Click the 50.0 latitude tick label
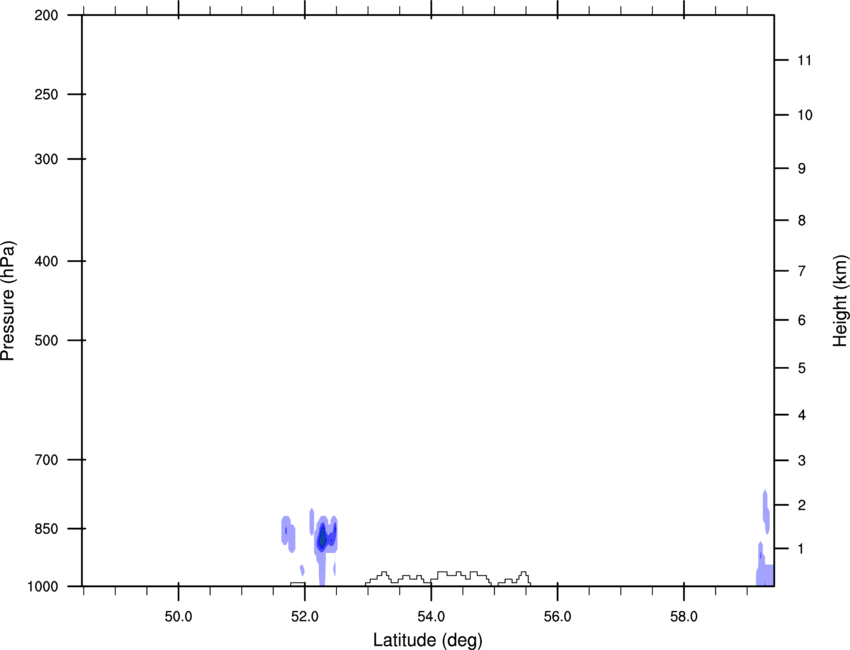Image resolution: width=850 pixels, height=650 pixels. [x=178, y=617]
